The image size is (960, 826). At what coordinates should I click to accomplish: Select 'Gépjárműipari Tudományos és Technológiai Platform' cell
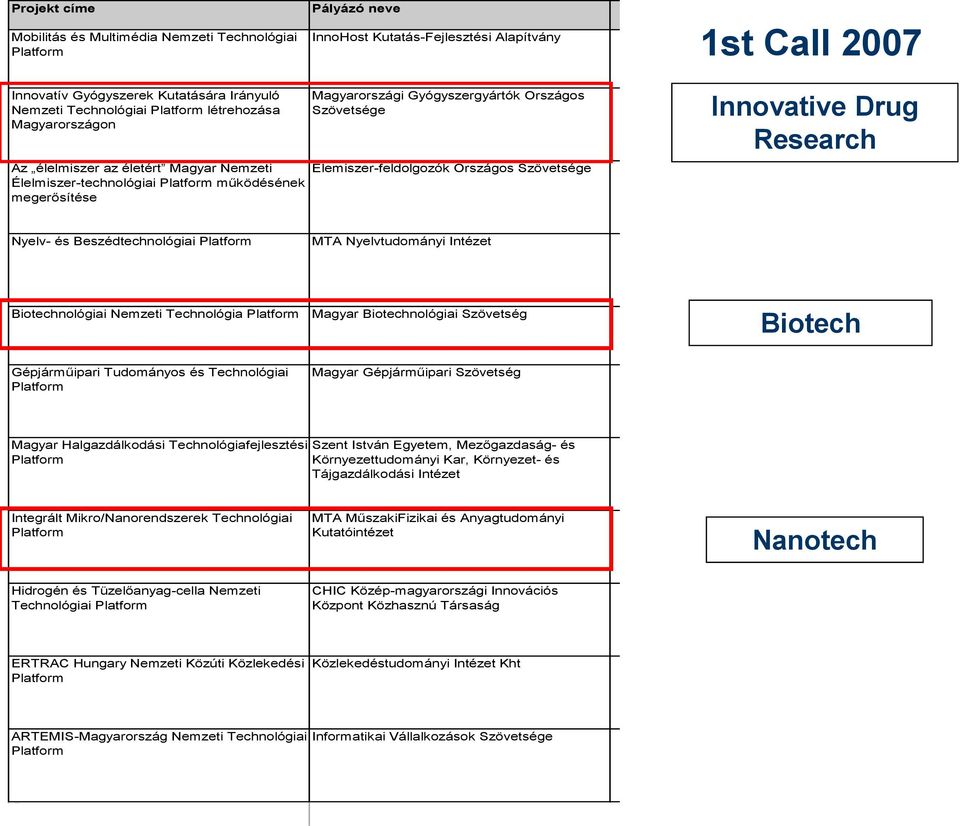[x=159, y=400]
